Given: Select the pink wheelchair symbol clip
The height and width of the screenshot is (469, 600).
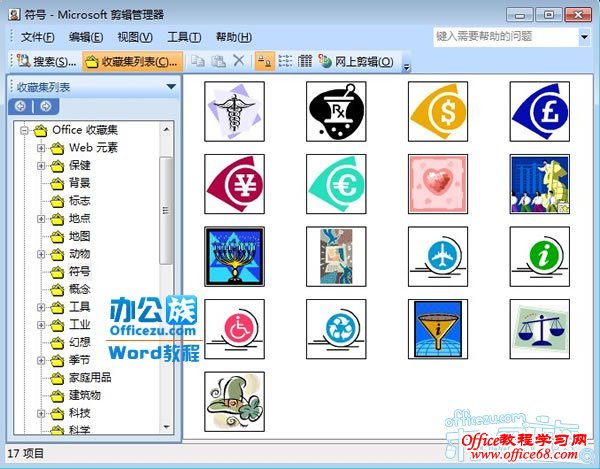Looking at the screenshot, I should click(234, 329).
